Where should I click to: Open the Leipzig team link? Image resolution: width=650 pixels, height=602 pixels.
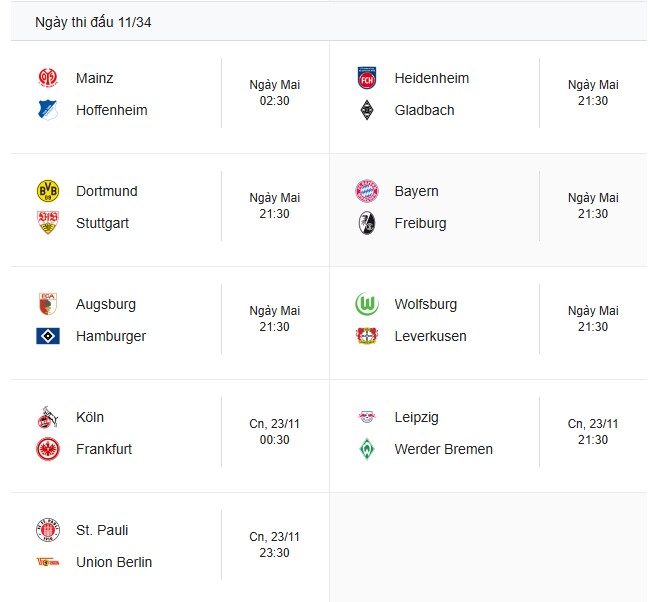coord(416,417)
